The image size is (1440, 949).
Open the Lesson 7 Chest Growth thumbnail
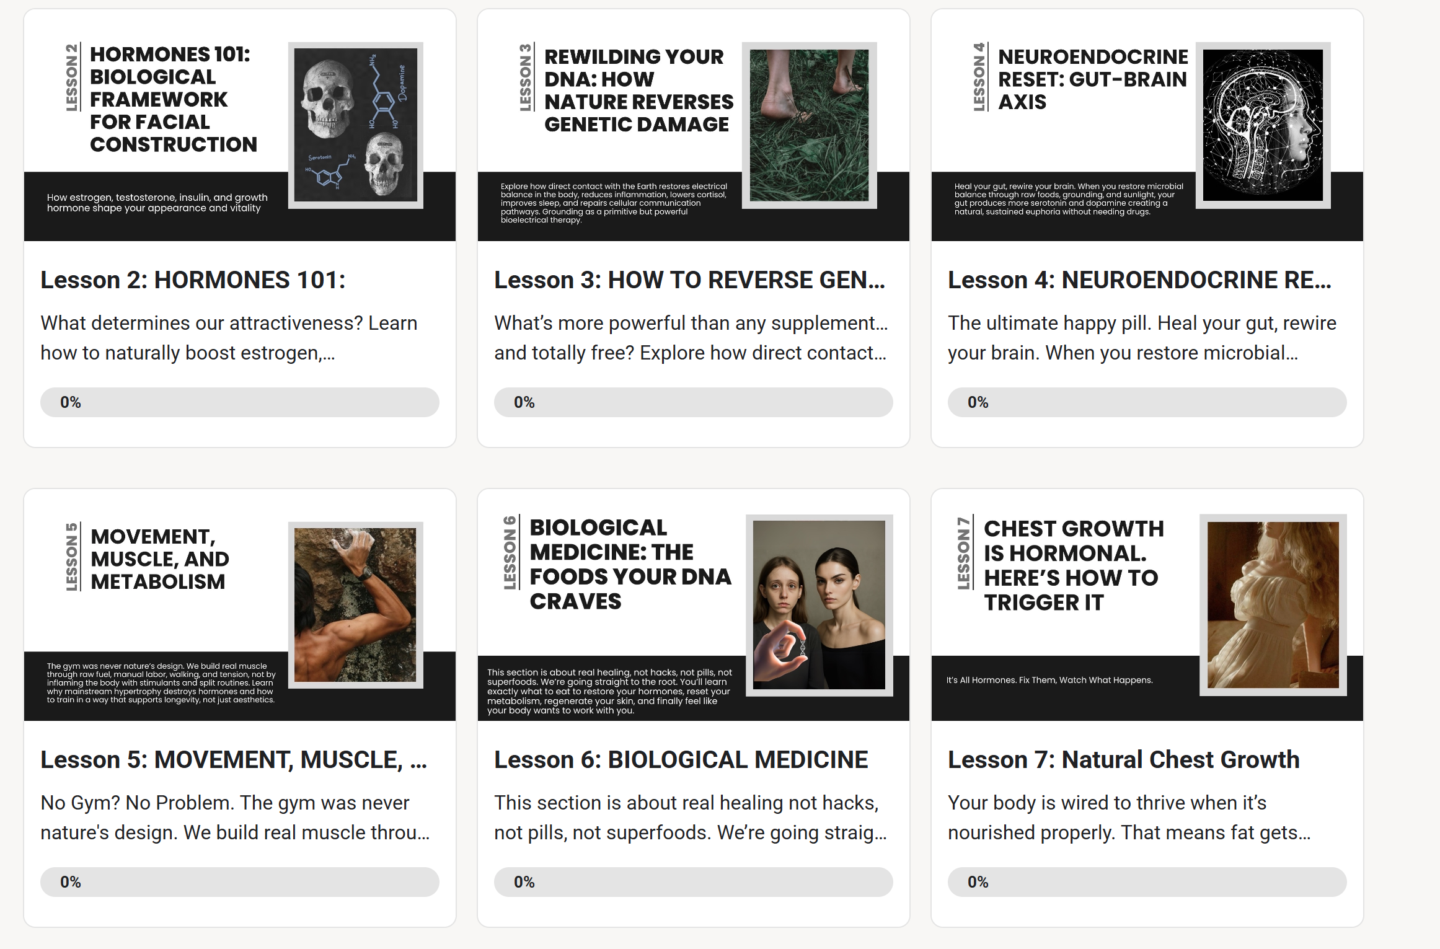1147,605
